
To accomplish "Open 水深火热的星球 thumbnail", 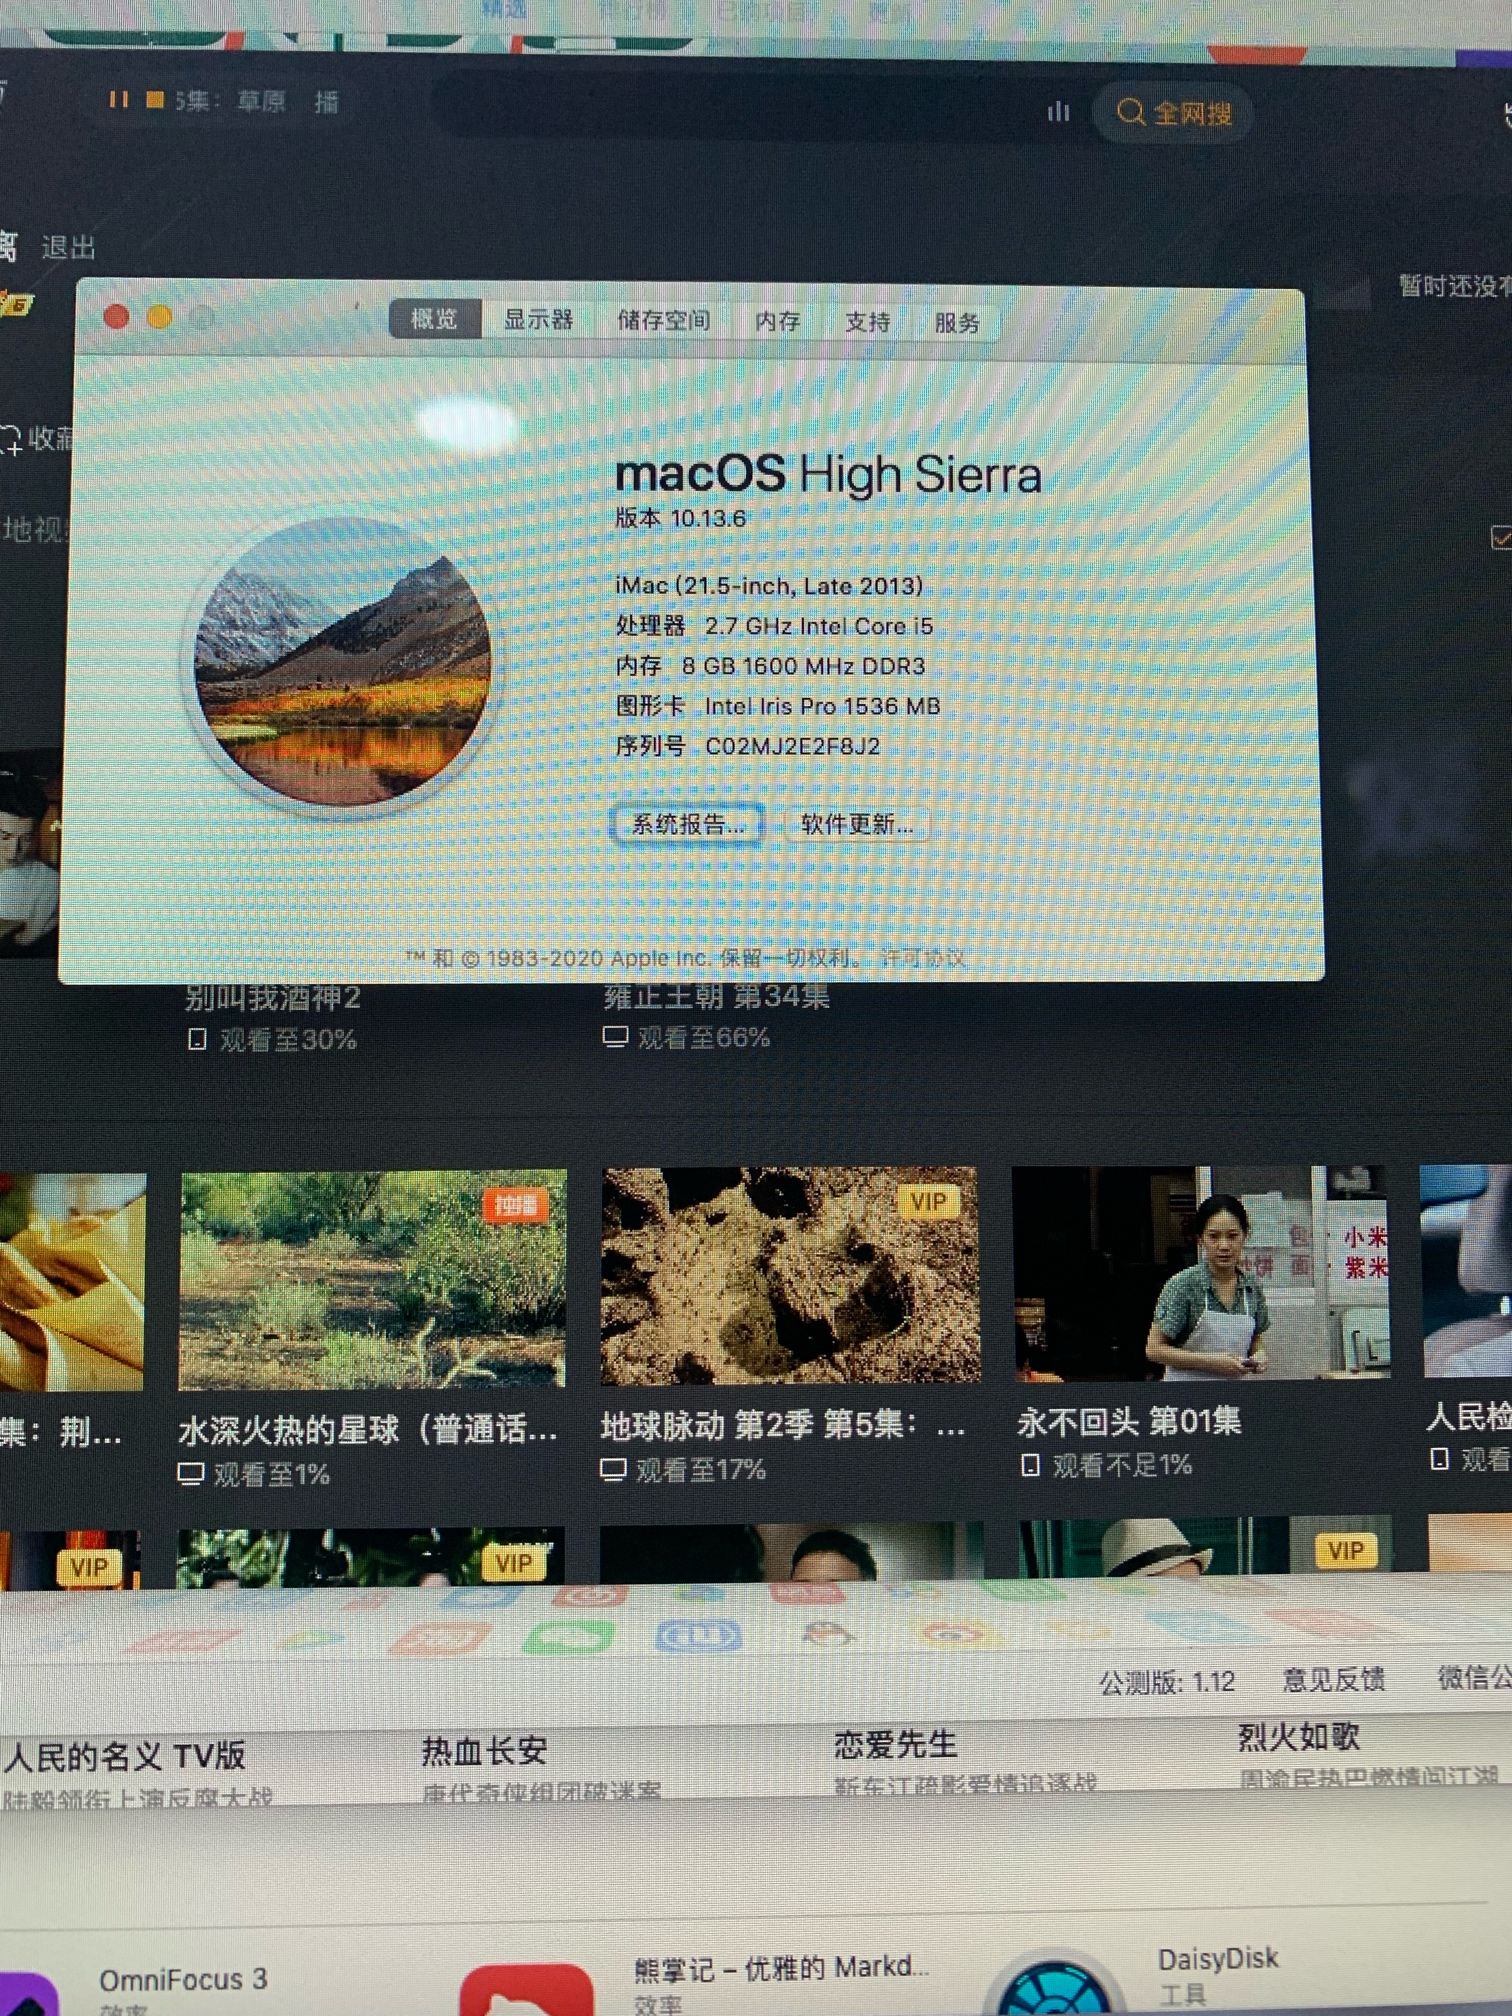I will point(373,1279).
